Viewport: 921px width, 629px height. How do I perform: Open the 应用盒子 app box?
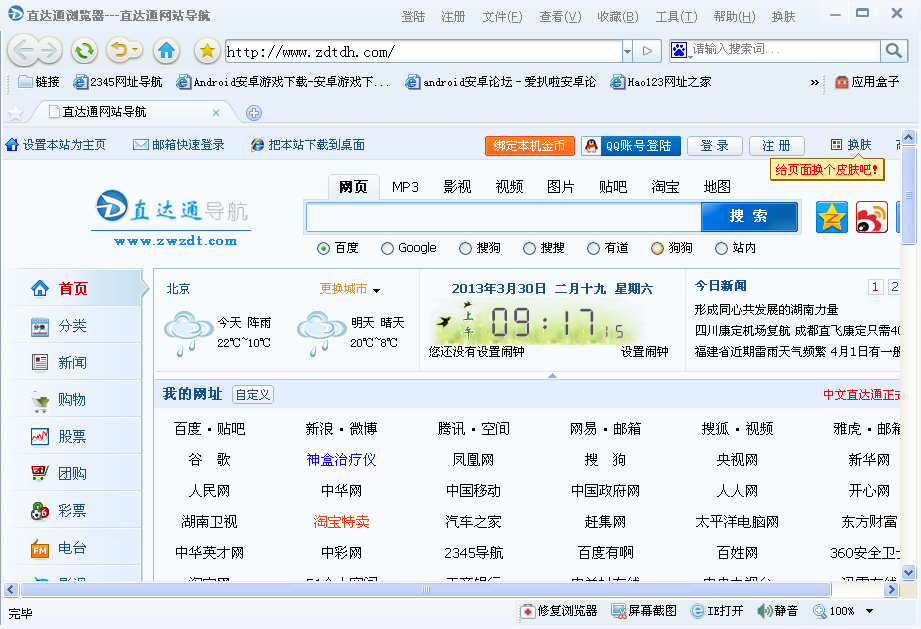point(868,82)
